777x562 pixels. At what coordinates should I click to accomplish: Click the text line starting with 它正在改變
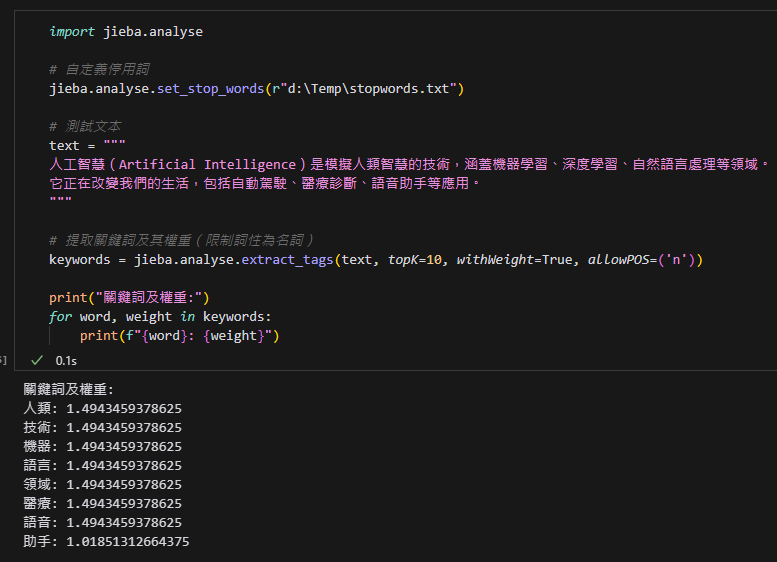(x=265, y=183)
